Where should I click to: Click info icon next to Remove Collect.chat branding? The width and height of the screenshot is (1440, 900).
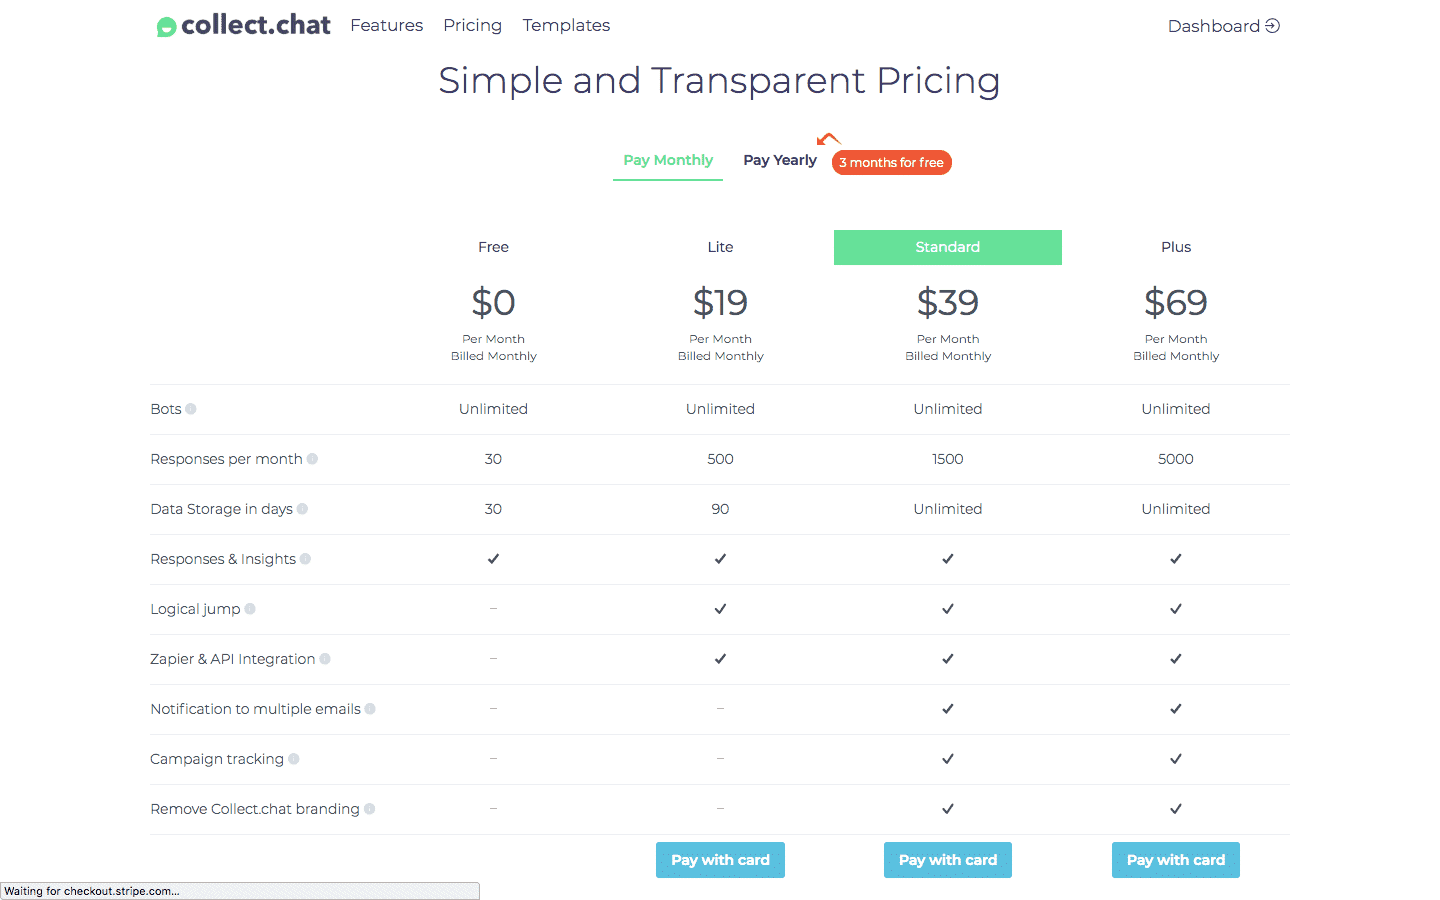point(369,809)
